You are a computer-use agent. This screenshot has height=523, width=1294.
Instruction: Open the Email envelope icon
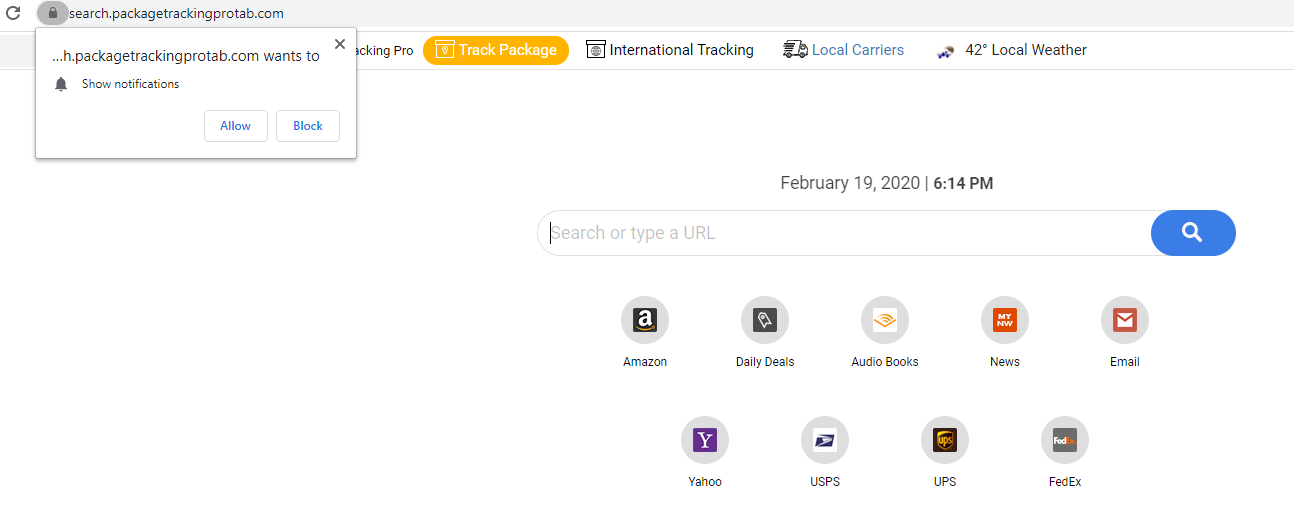1125,321
